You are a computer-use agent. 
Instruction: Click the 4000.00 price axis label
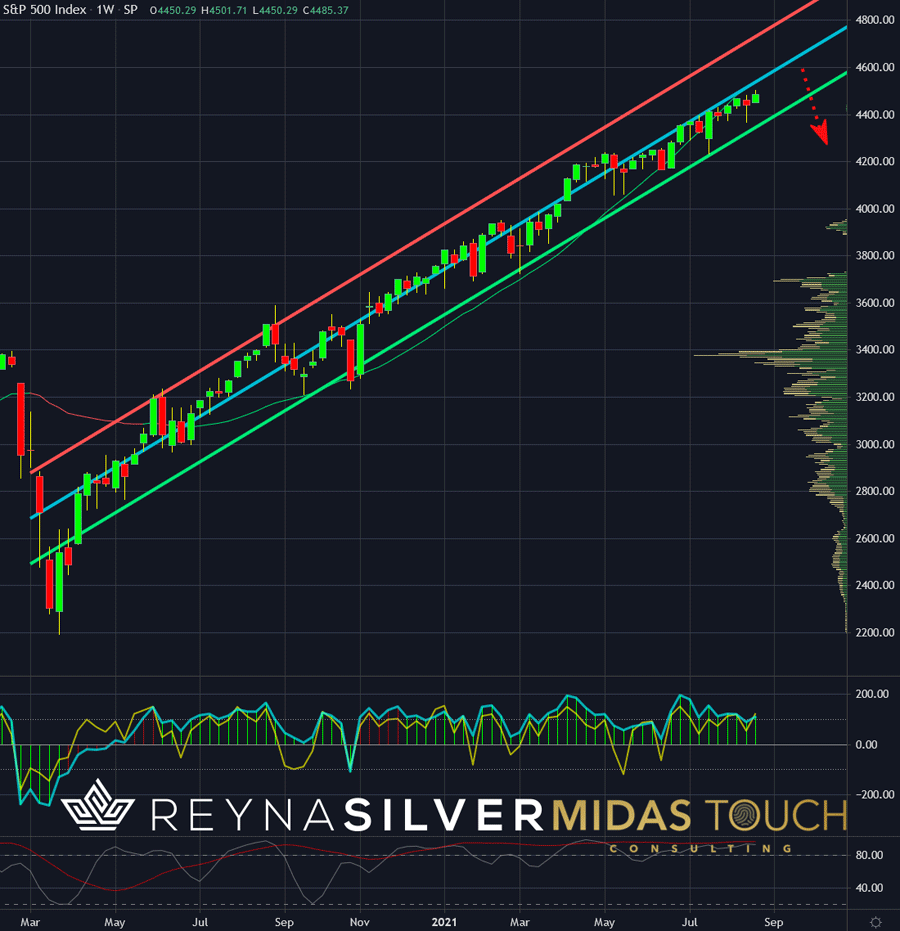(873, 209)
